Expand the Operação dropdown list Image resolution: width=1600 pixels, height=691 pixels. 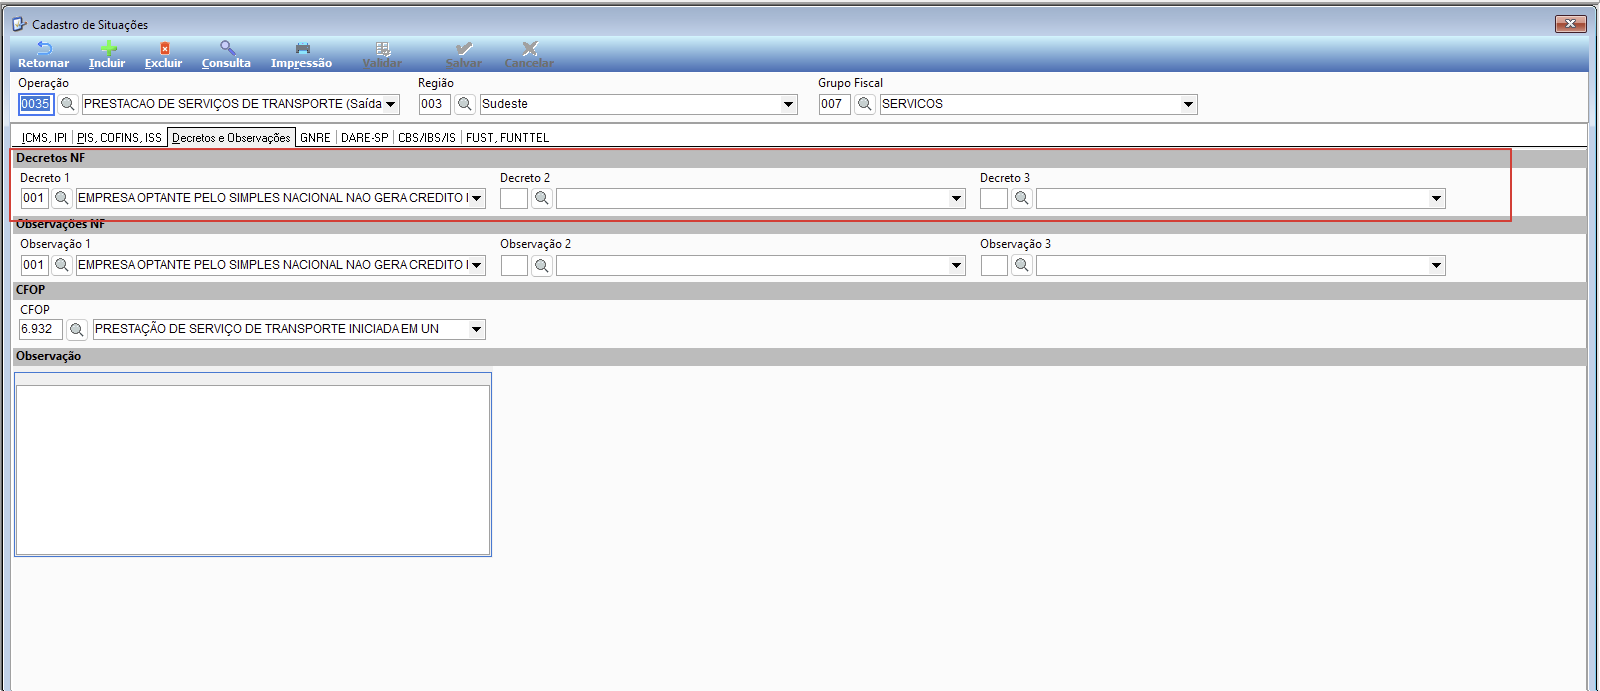(391, 104)
